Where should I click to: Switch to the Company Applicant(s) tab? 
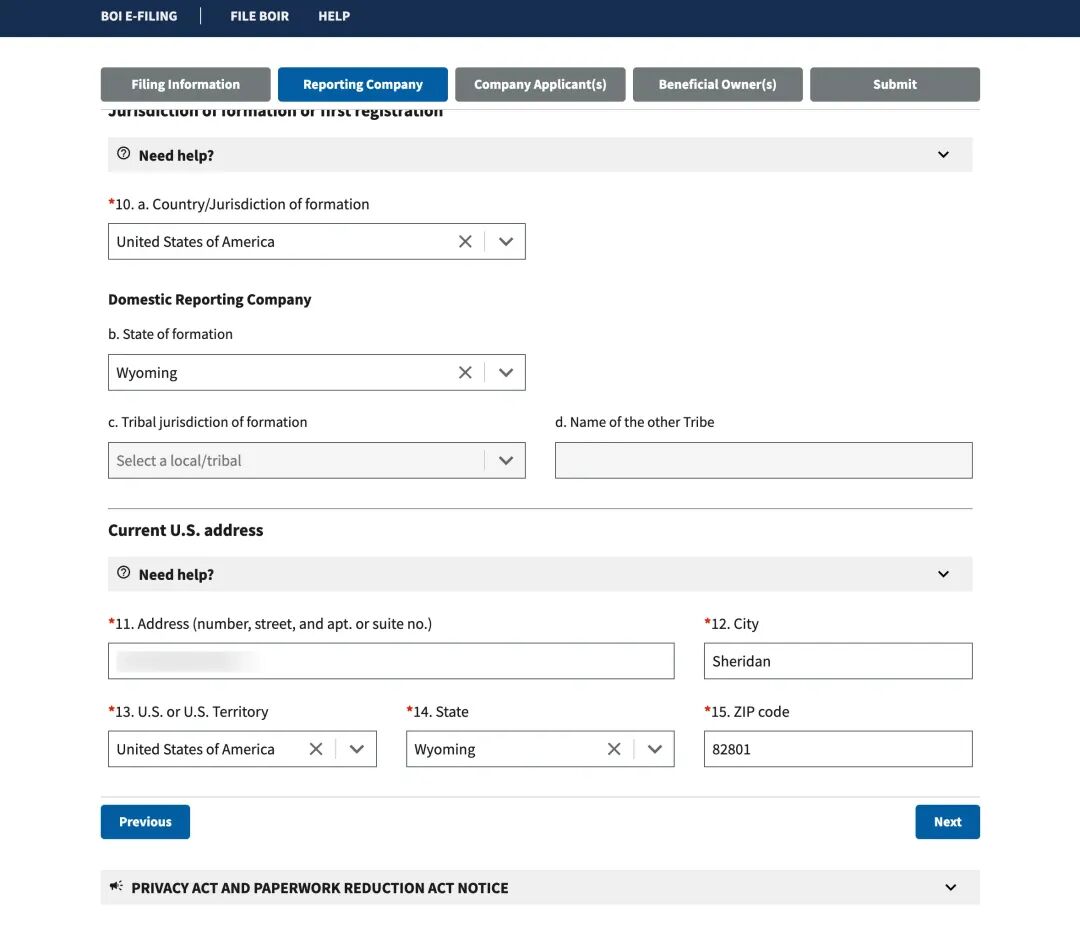[x=540, y=85]
